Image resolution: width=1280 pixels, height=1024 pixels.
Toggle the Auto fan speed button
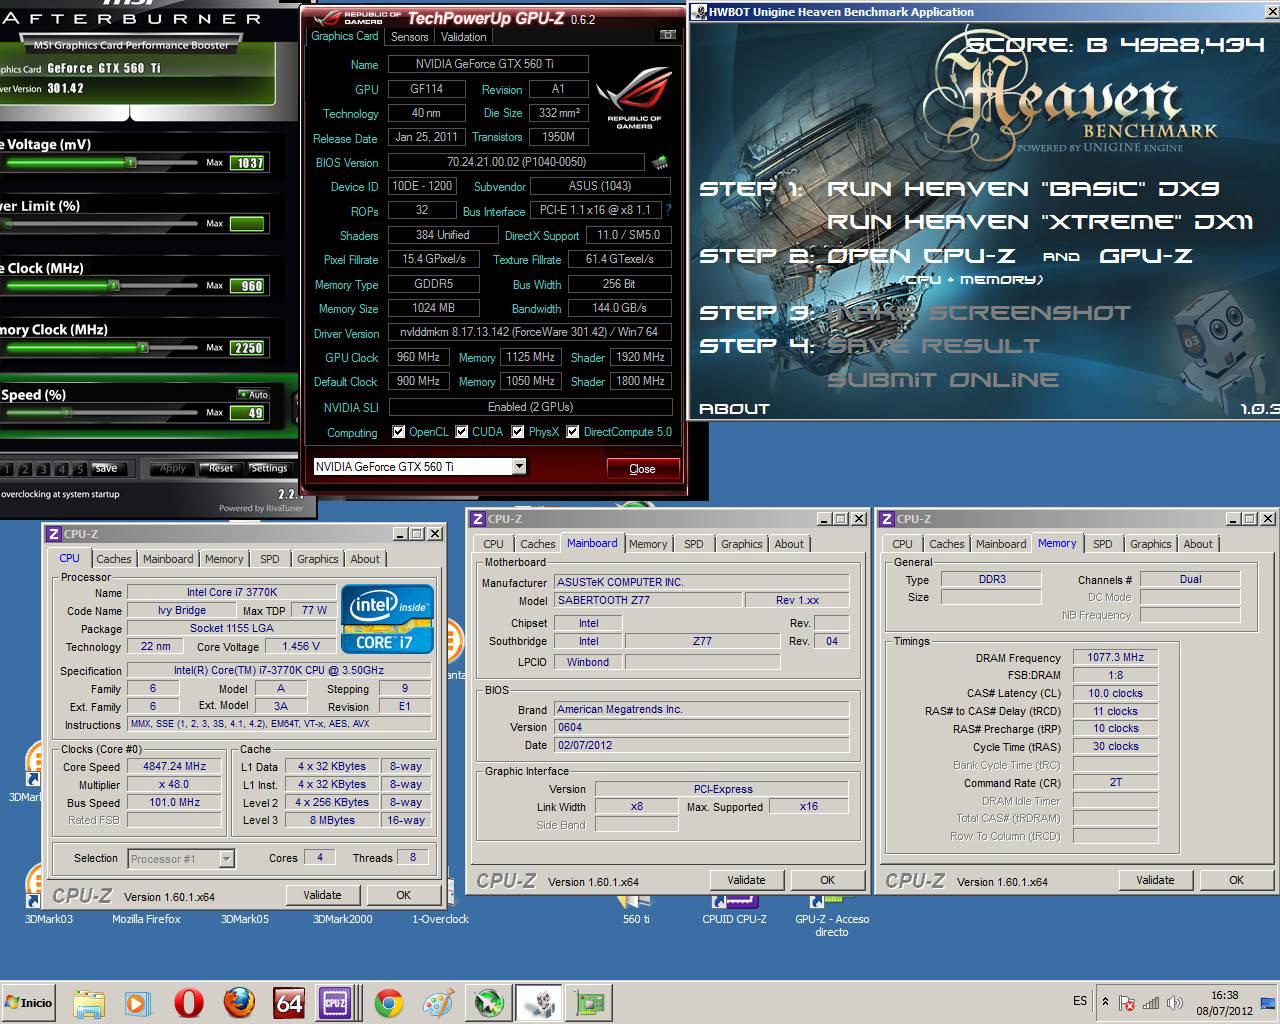point(253,394)
